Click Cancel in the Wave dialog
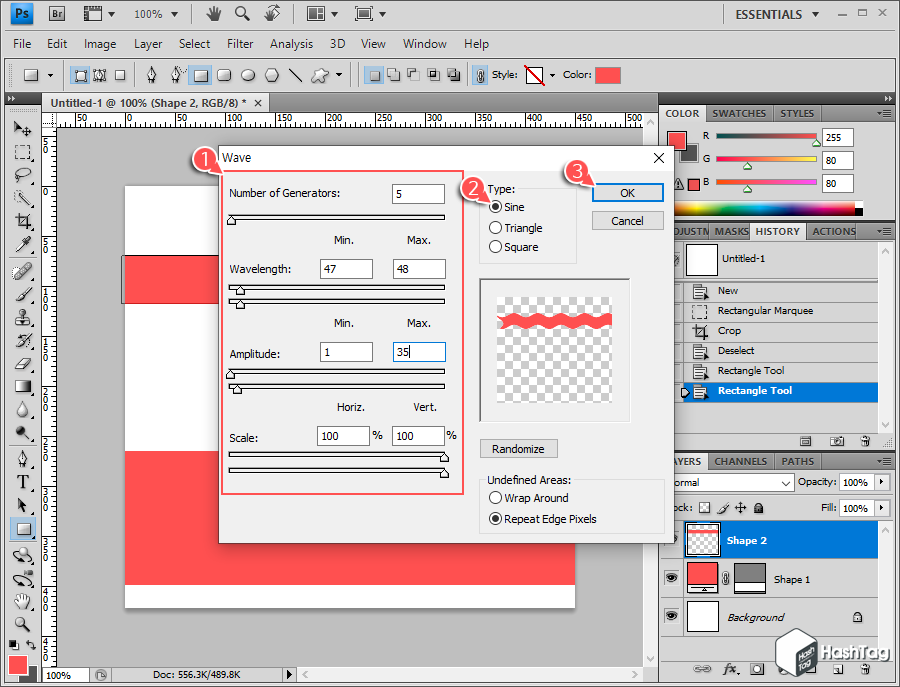Image resolution: width=900 pixels, height=687 pixels. [x=627, y=221]
